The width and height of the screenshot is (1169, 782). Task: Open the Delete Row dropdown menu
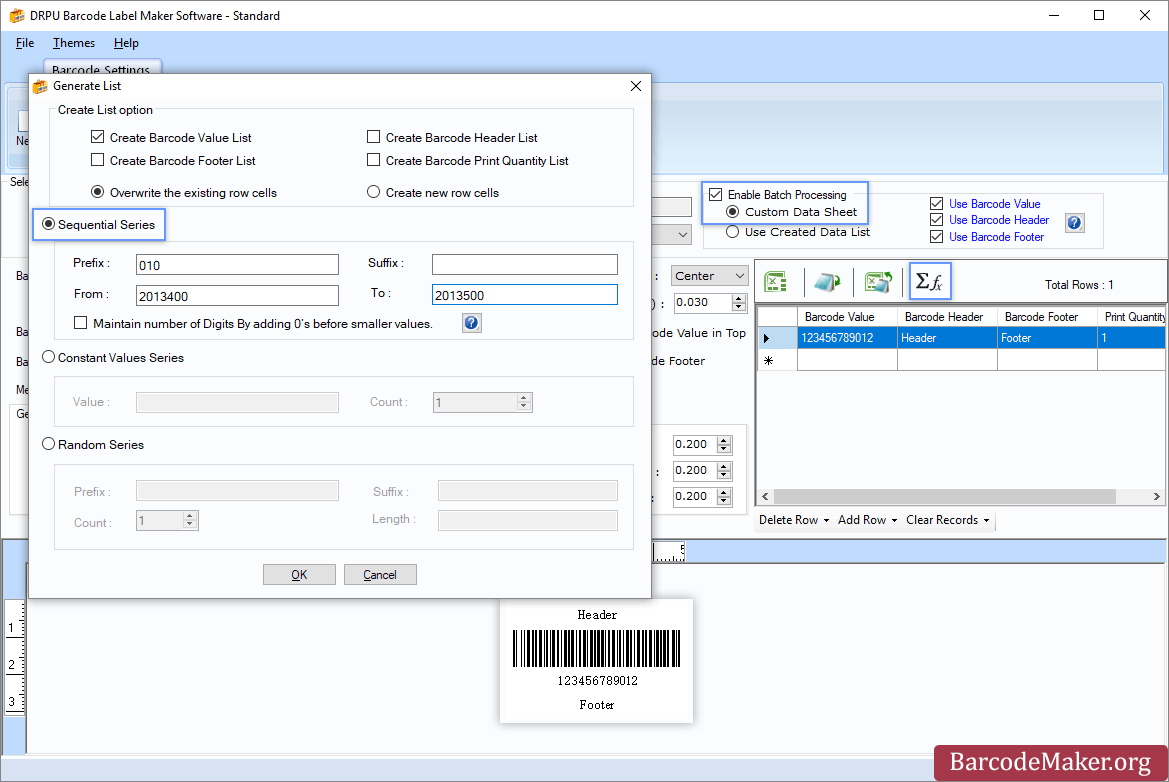(x=793, y=520)
